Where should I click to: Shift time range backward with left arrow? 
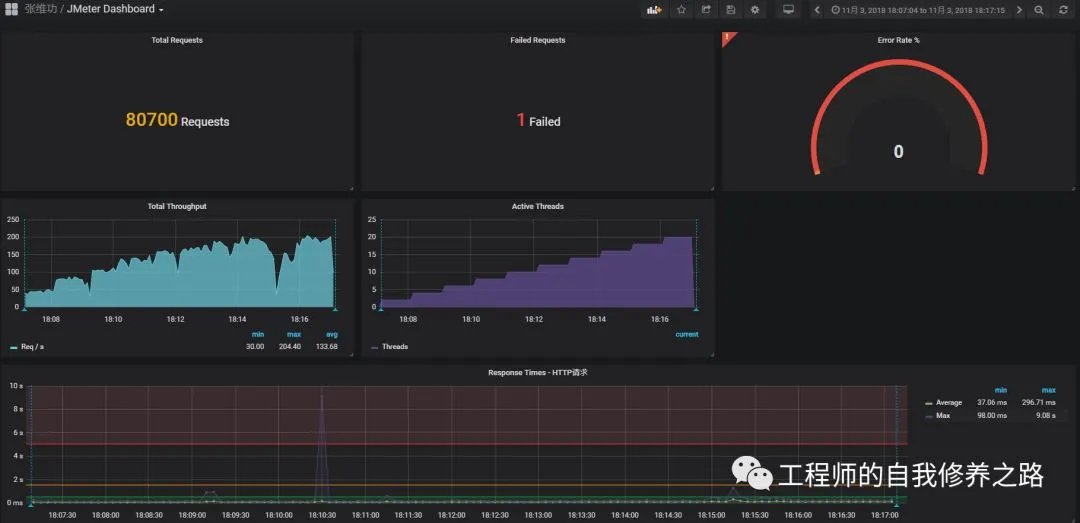[817, 10]
